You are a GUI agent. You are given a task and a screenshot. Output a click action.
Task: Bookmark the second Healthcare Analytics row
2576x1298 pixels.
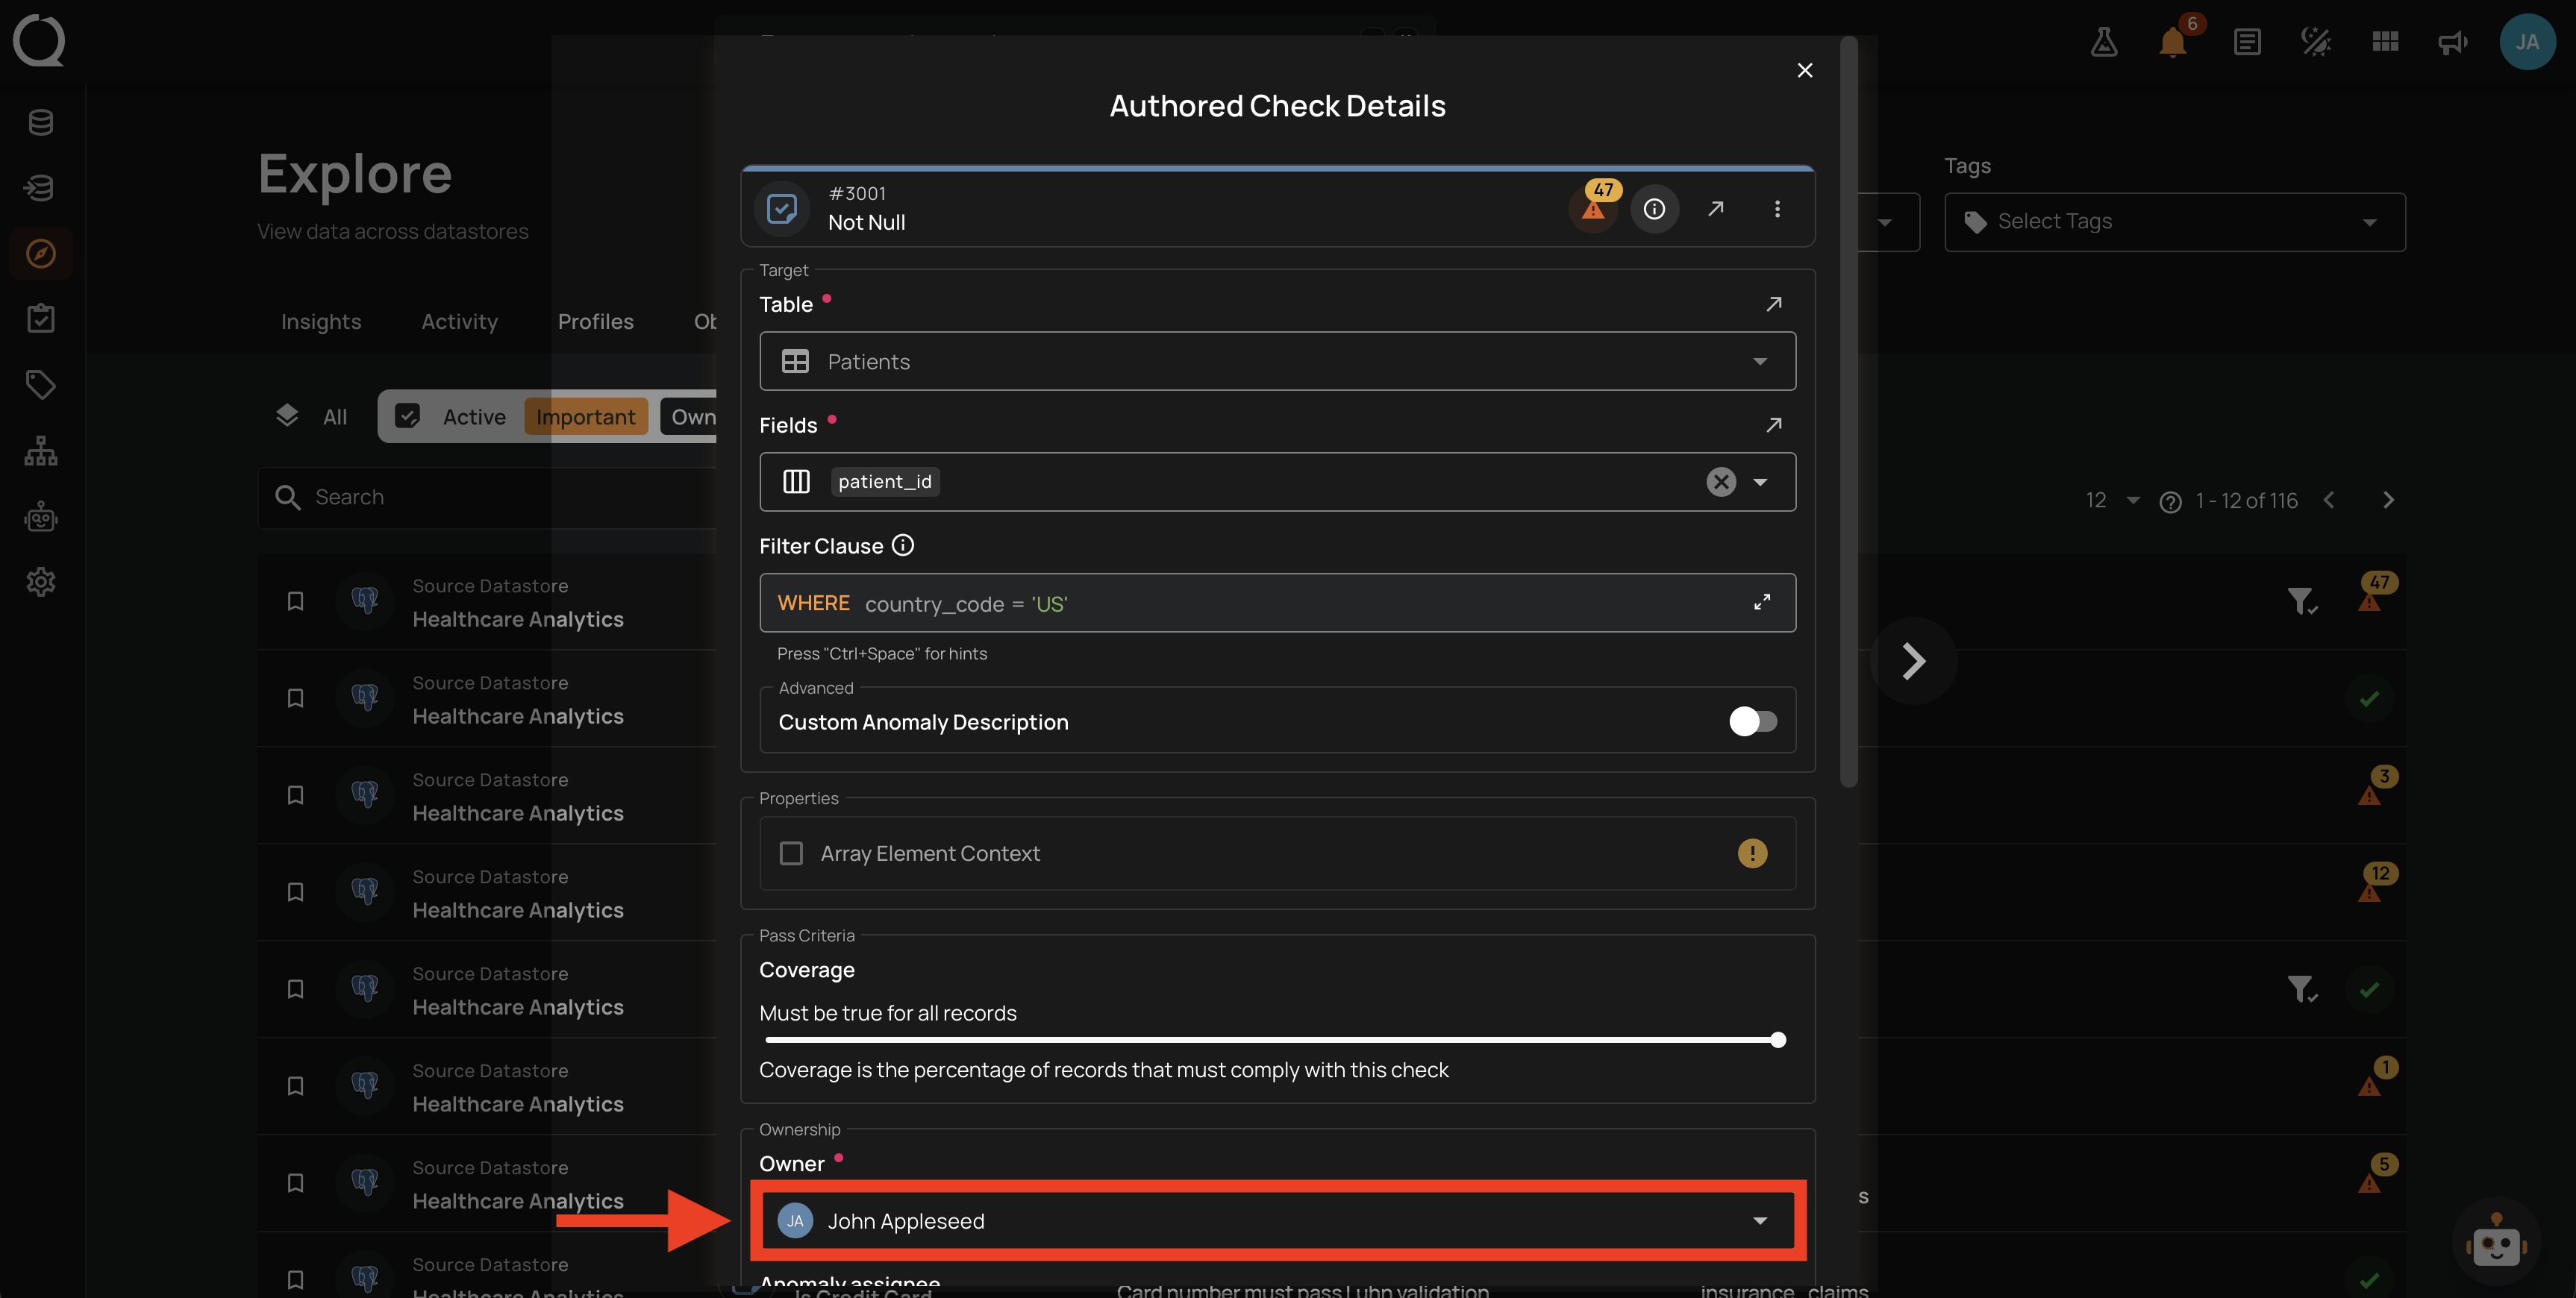click(295, 698)
